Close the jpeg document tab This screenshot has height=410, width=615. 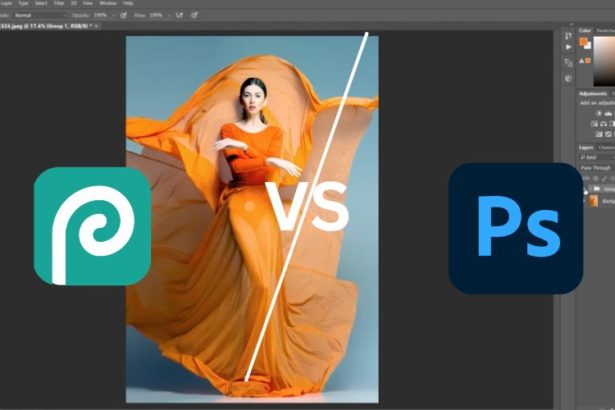point(96,26)
